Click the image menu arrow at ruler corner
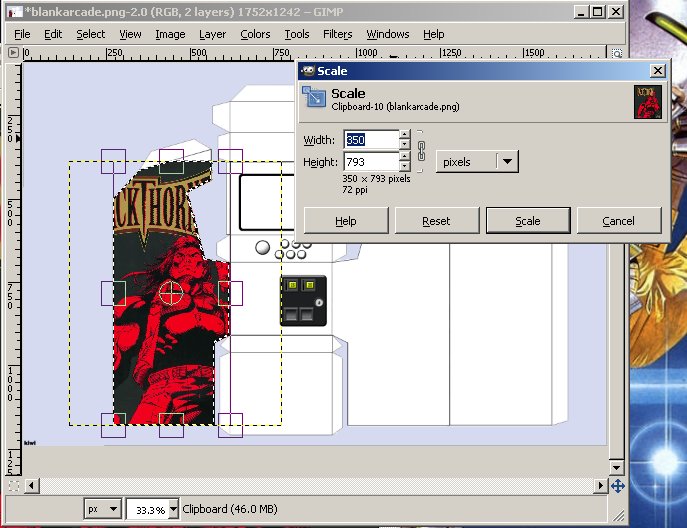 [13, 53]
